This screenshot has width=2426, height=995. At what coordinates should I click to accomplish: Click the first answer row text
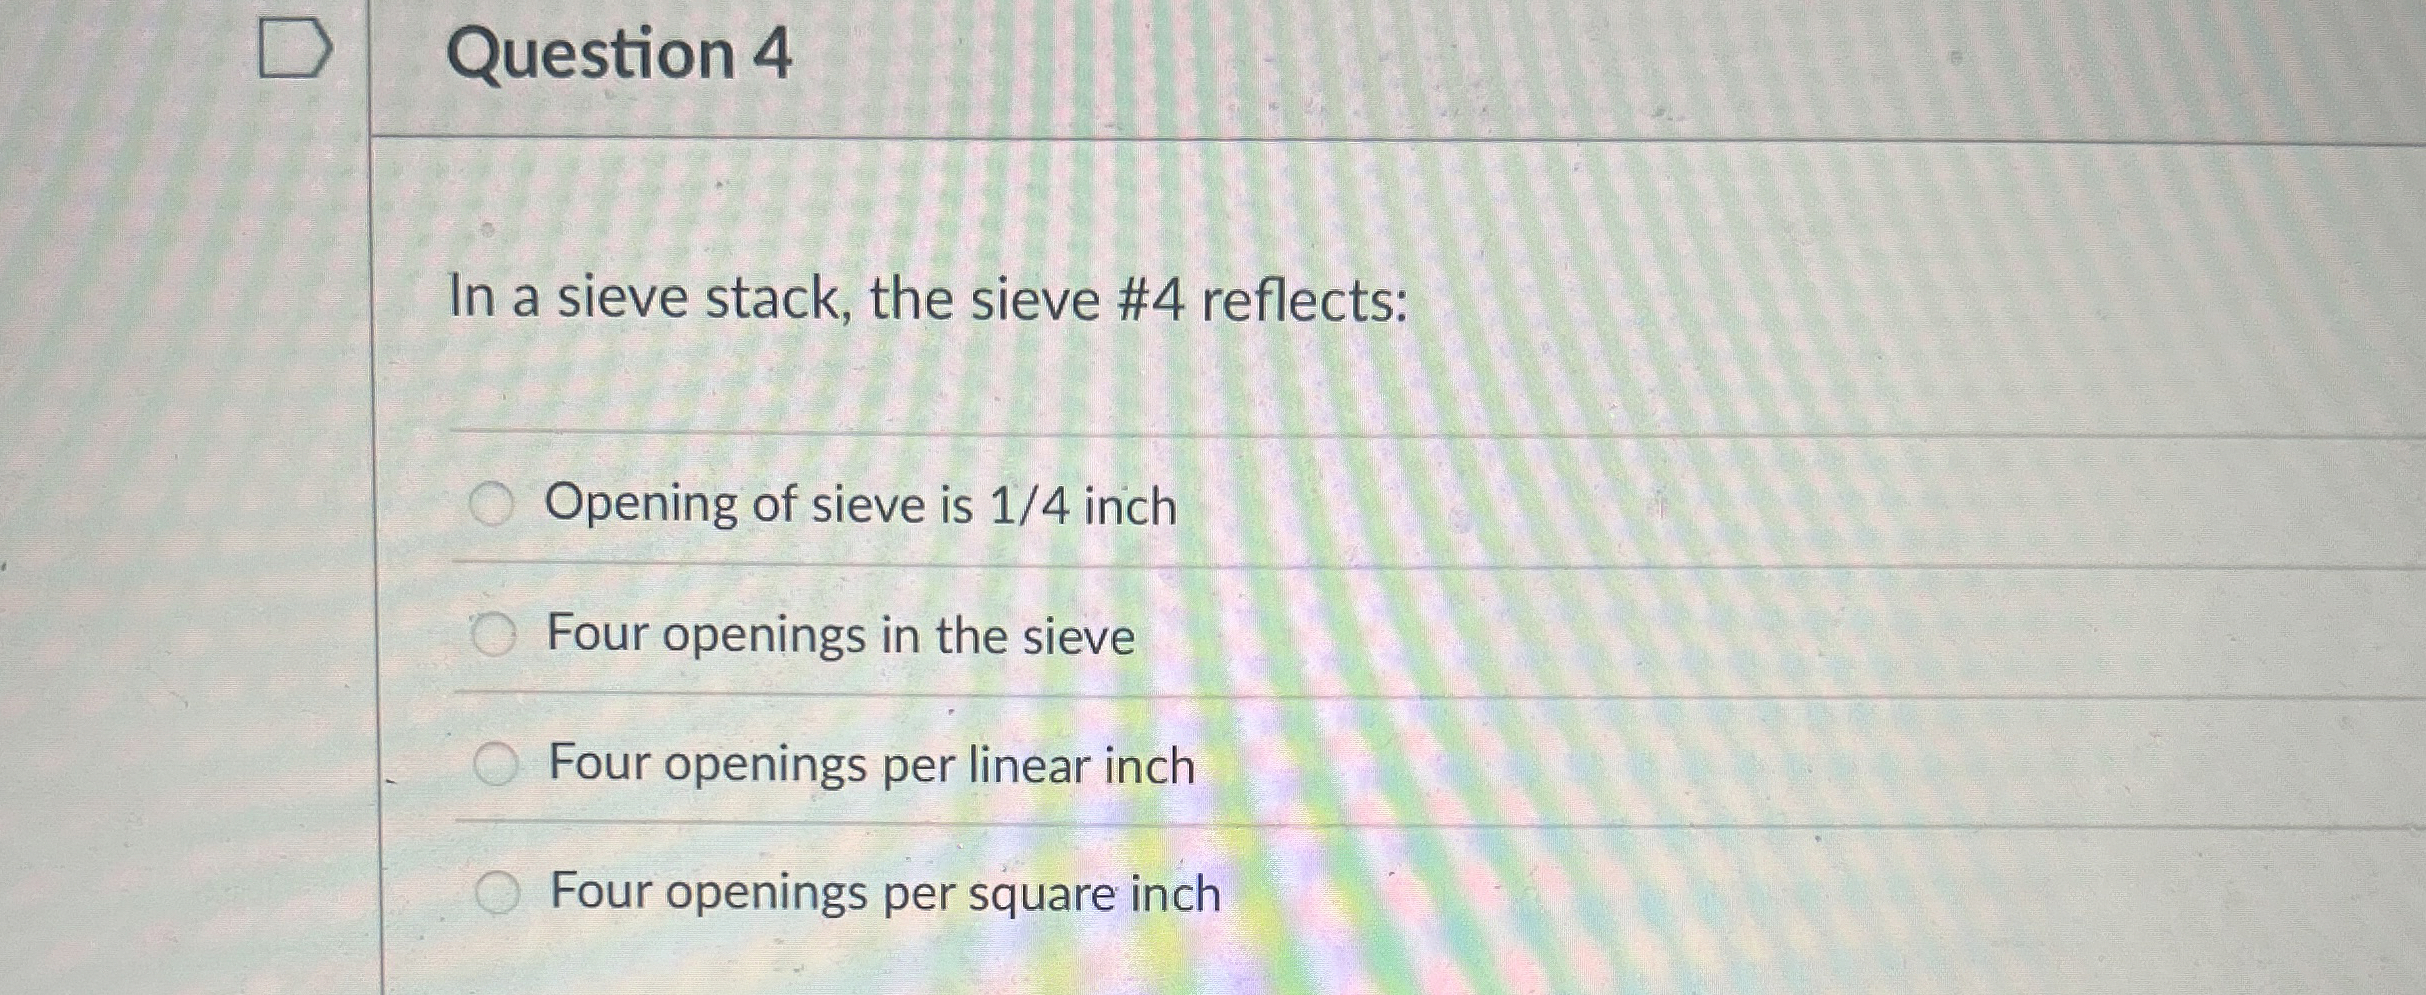pos(860,506)
